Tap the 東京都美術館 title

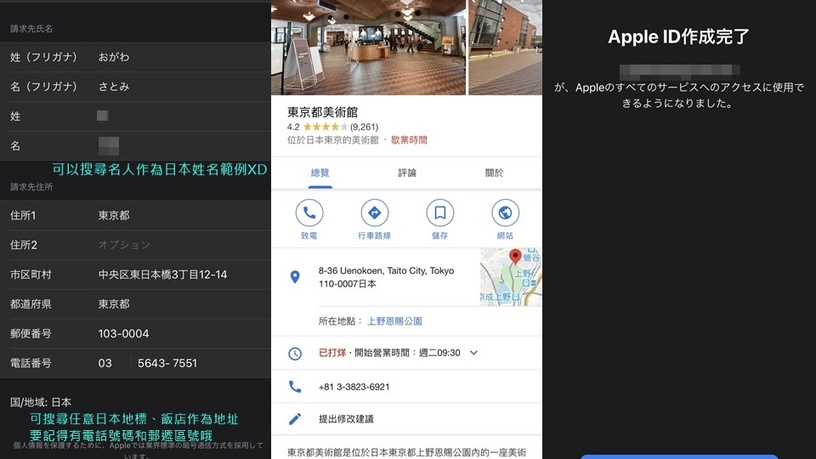pyautogui.click(x=323, y=112)
